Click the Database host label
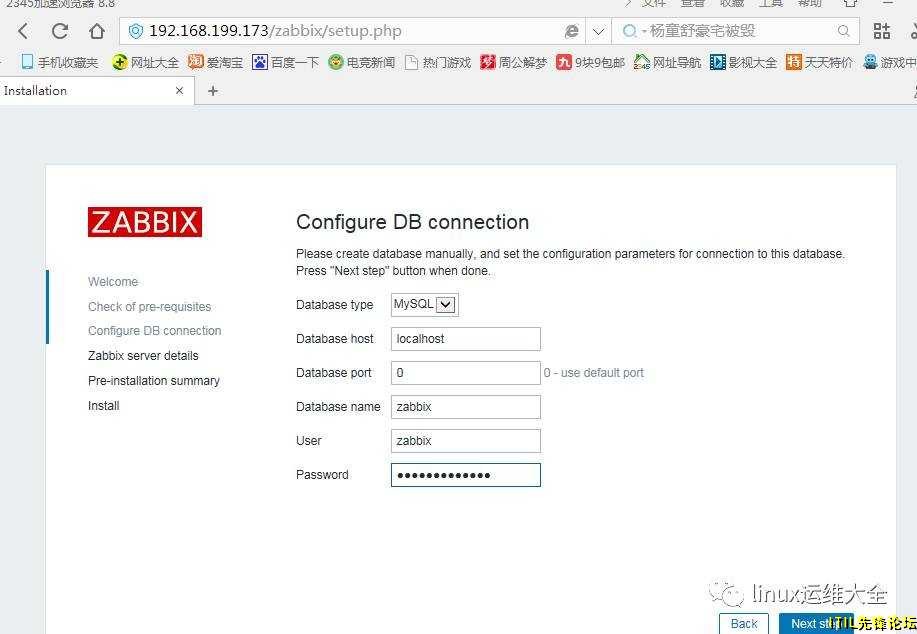The image size is (917, 634). 335,339
